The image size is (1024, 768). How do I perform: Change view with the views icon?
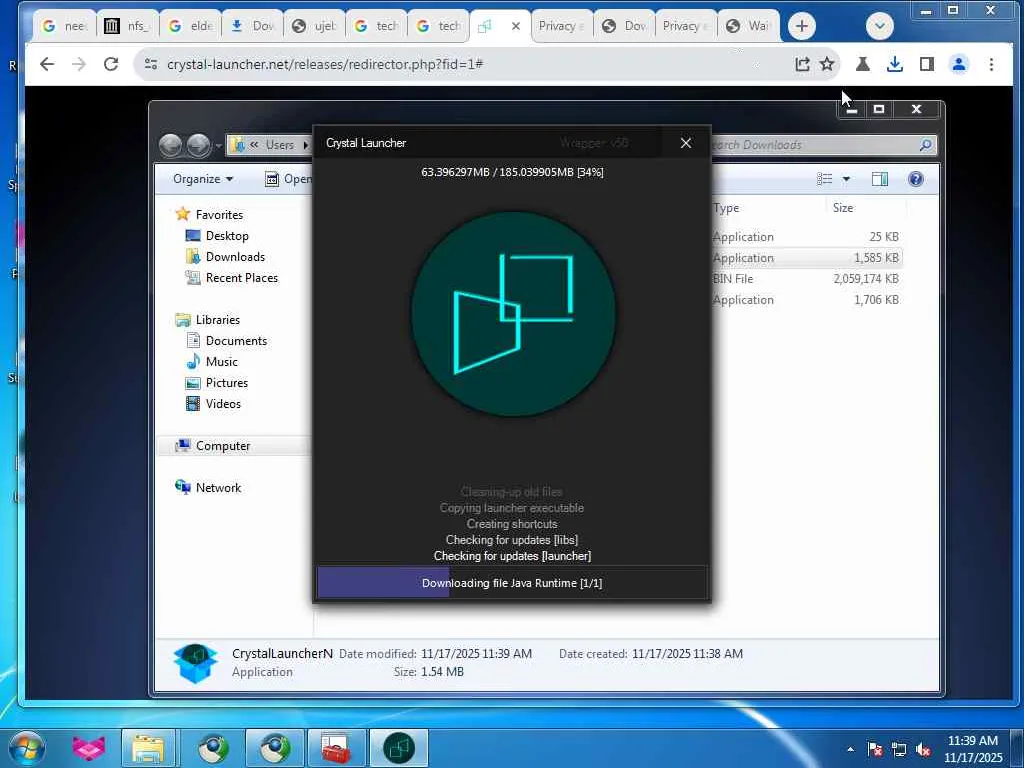(x=825, y=179)
